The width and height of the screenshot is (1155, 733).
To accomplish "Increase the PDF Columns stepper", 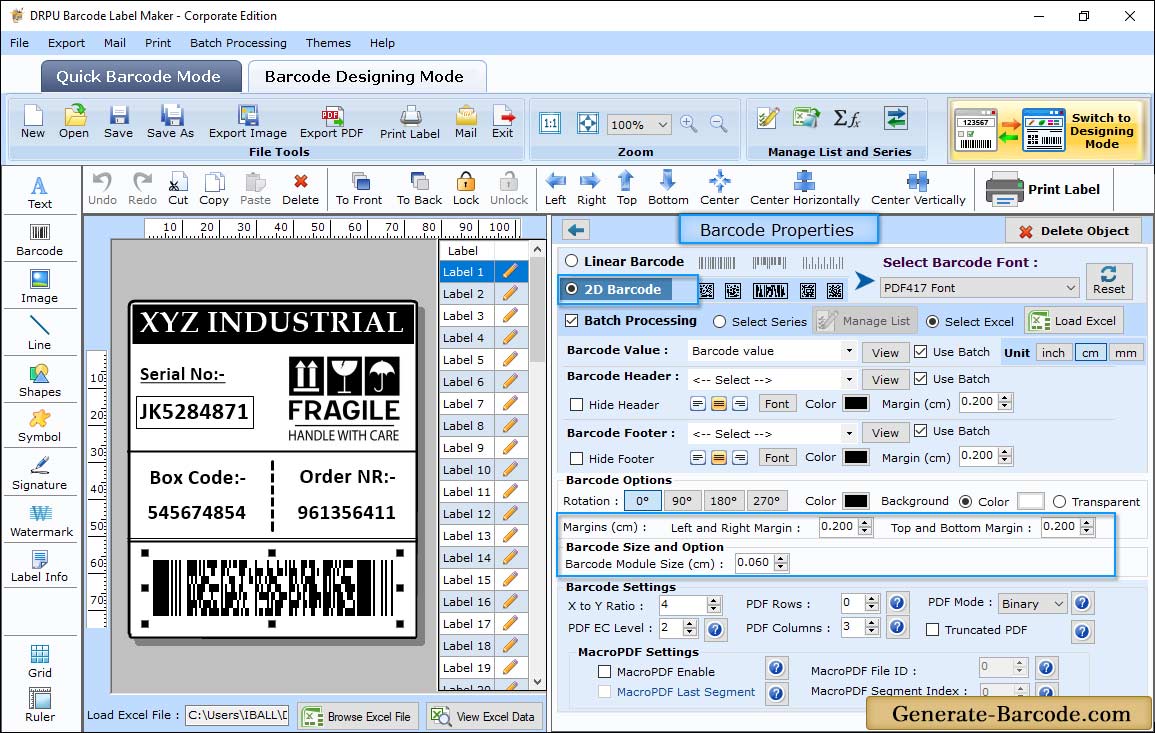I will click(872, 623).
